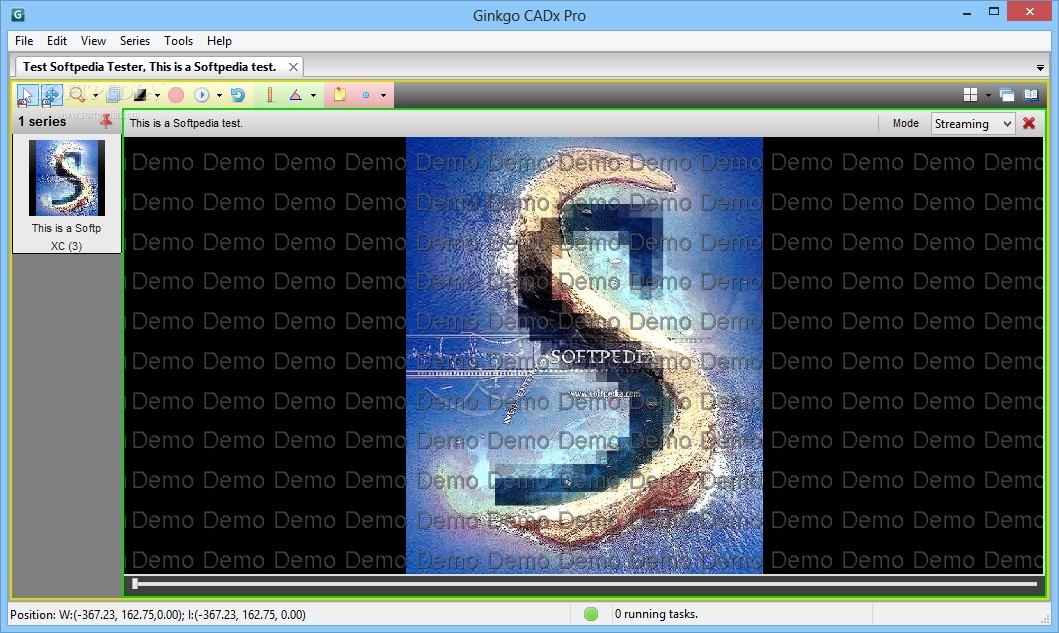Open the Series menu
Image resolution: width=1059 pixels, height=633 pixels.
[x=135, y=41]
